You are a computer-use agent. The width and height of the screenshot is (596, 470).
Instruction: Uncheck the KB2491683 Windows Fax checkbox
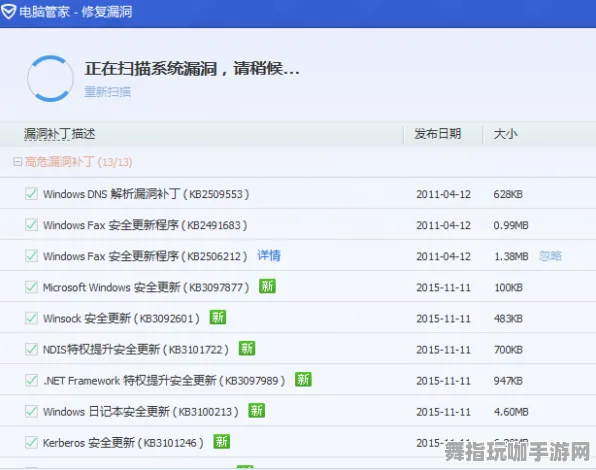[31, 225]
